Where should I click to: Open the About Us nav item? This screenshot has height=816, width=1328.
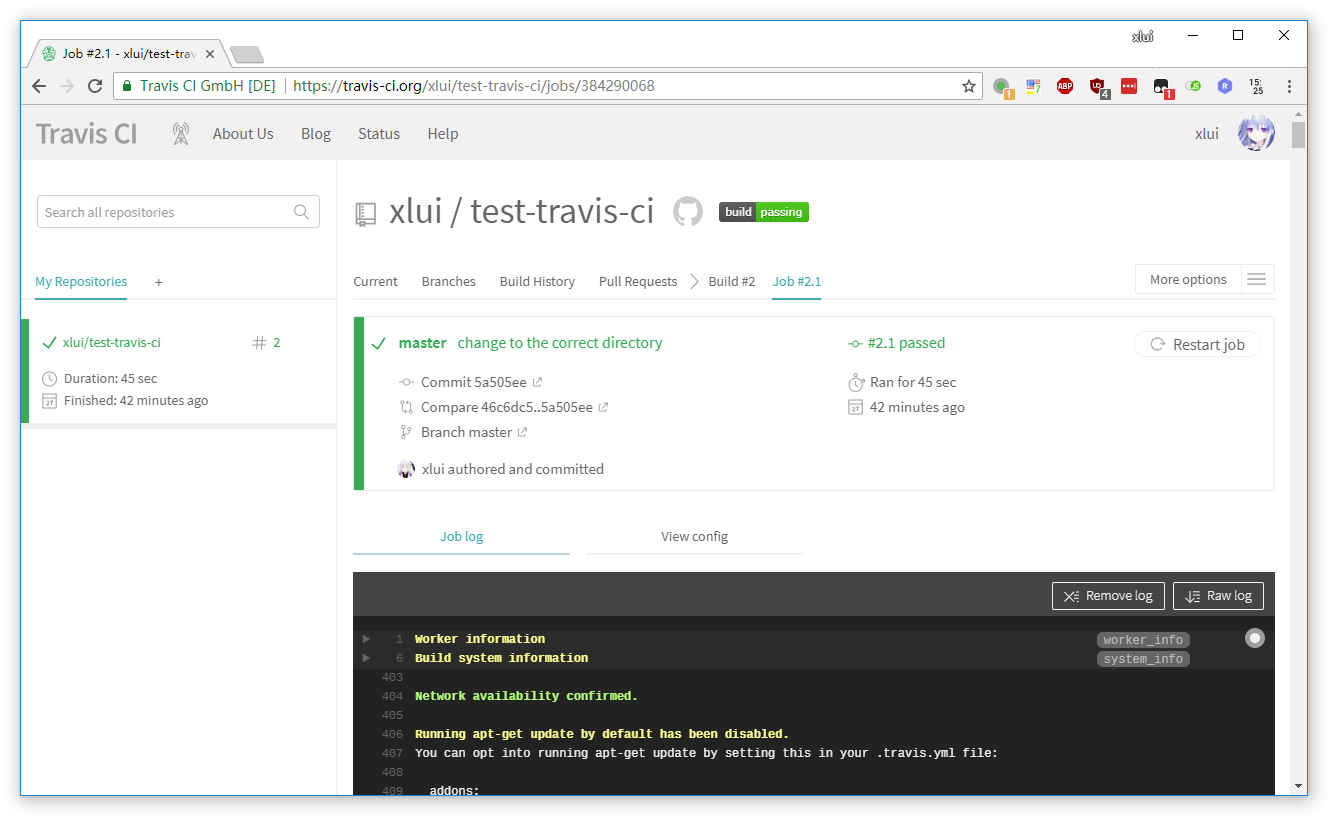click(243, 134)
